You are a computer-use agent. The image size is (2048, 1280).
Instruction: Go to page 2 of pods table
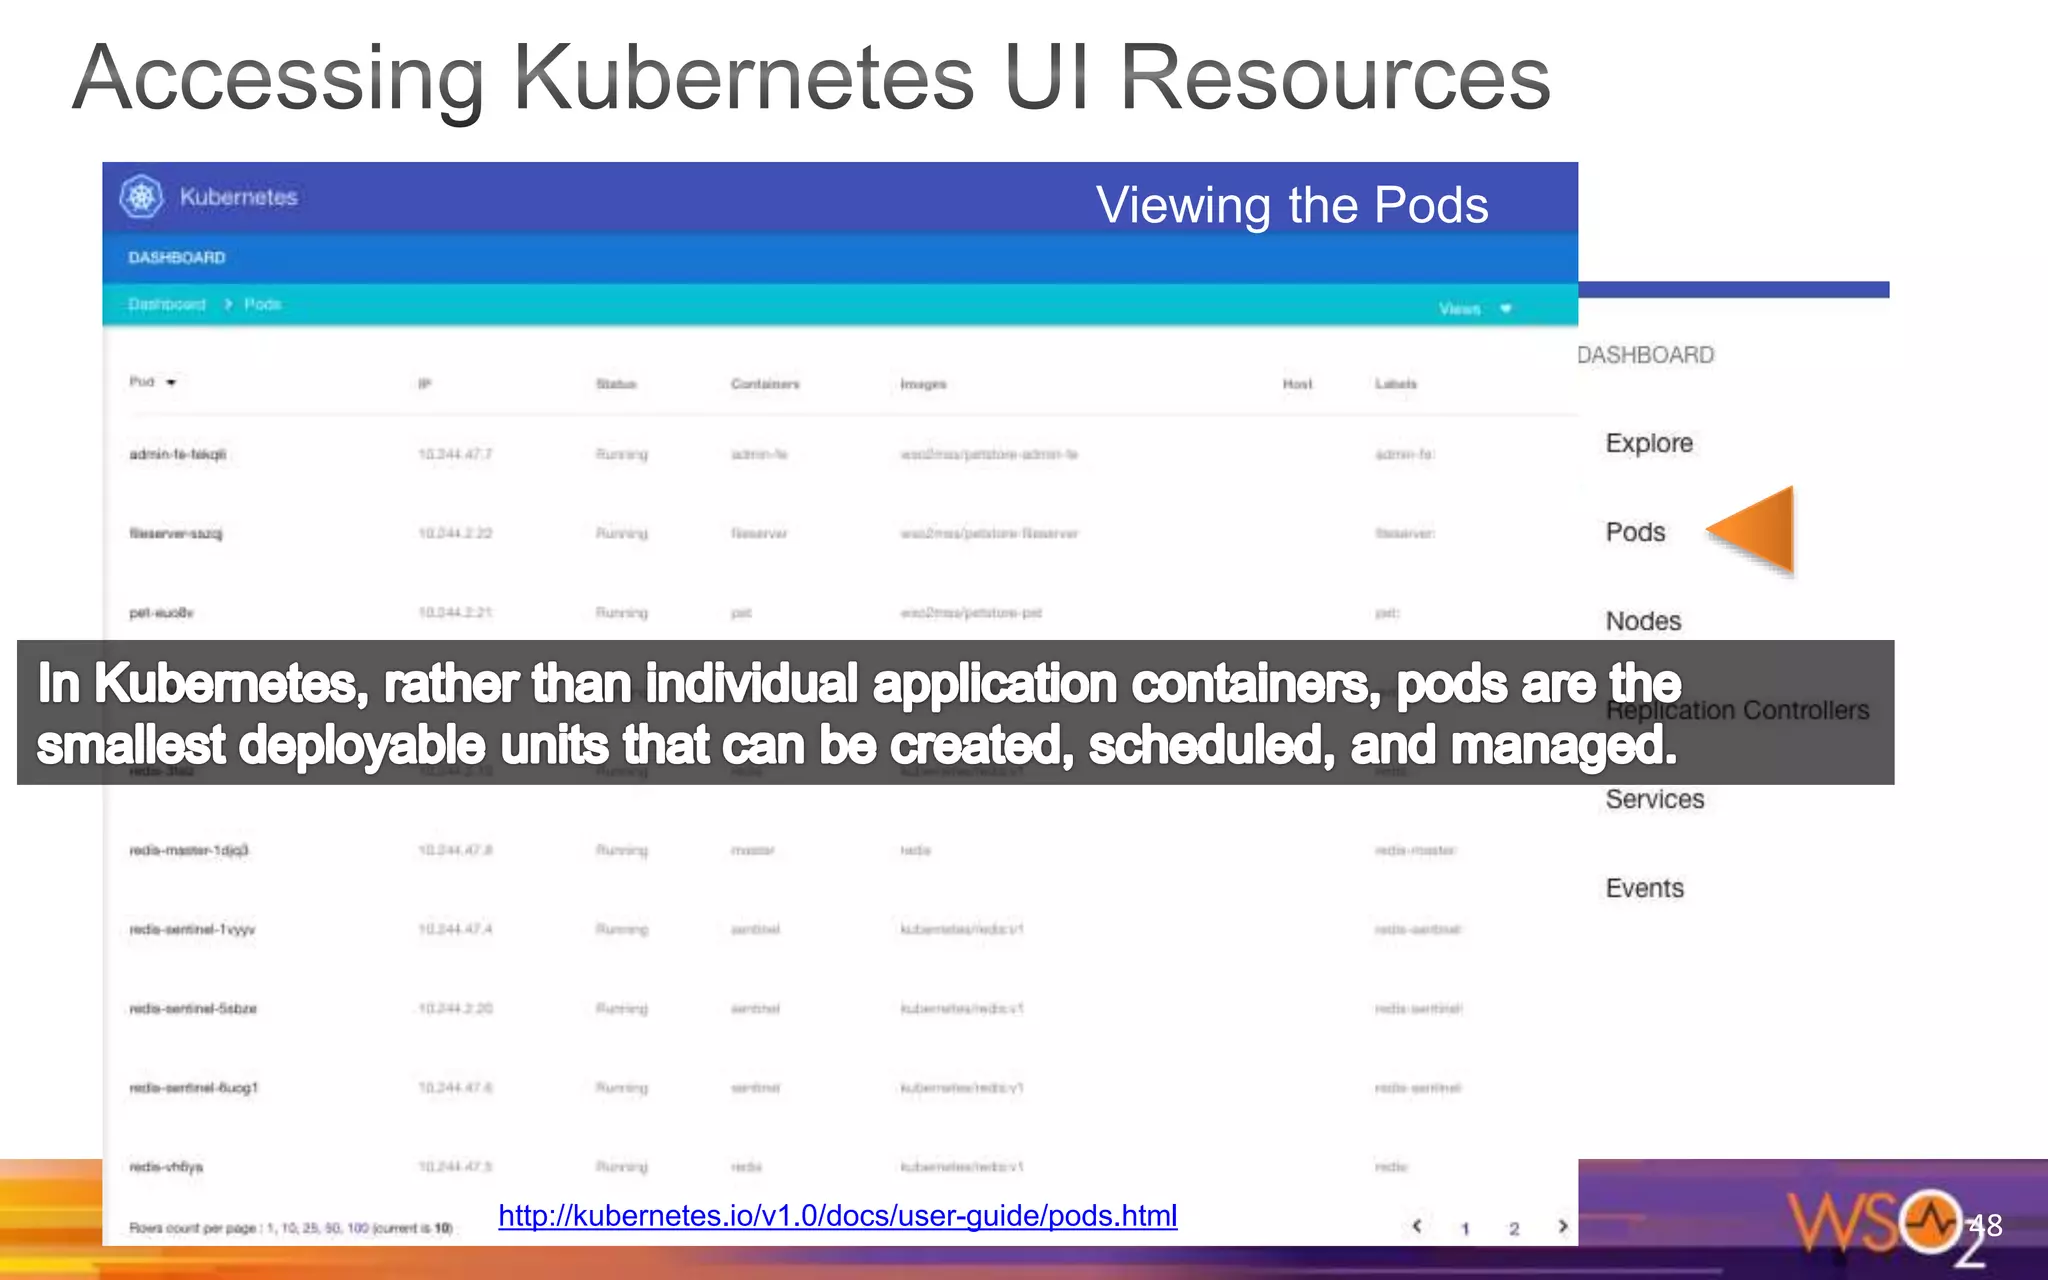(x=1514, y=1229)
